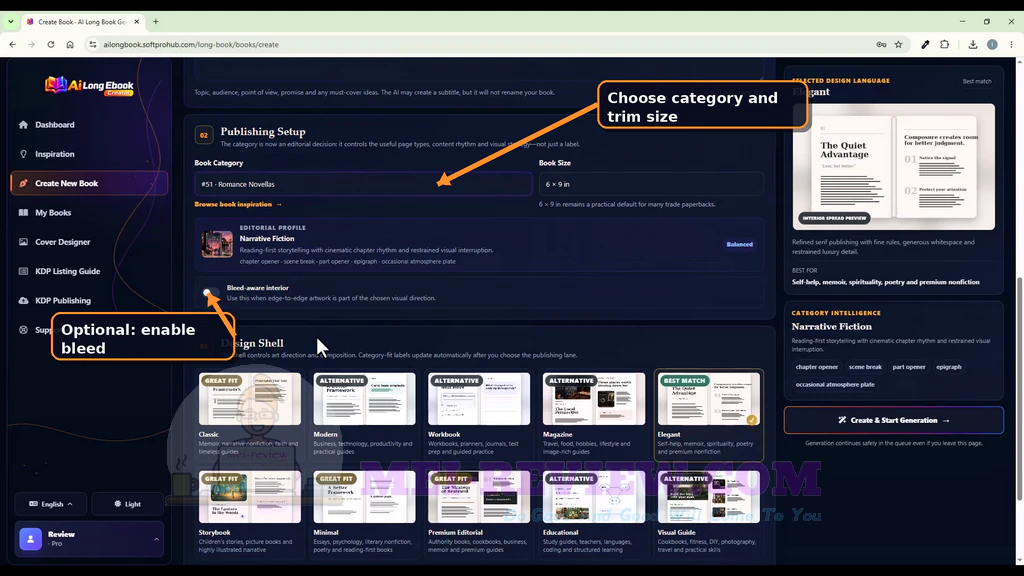Click the scene break tag
This screenshot has height=576, width=1024.
coord(865,367)
